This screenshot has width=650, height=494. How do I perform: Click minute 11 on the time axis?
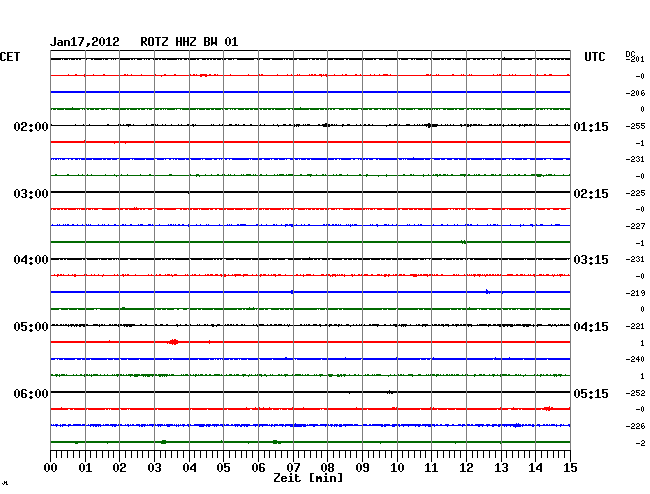click(431, 468)
